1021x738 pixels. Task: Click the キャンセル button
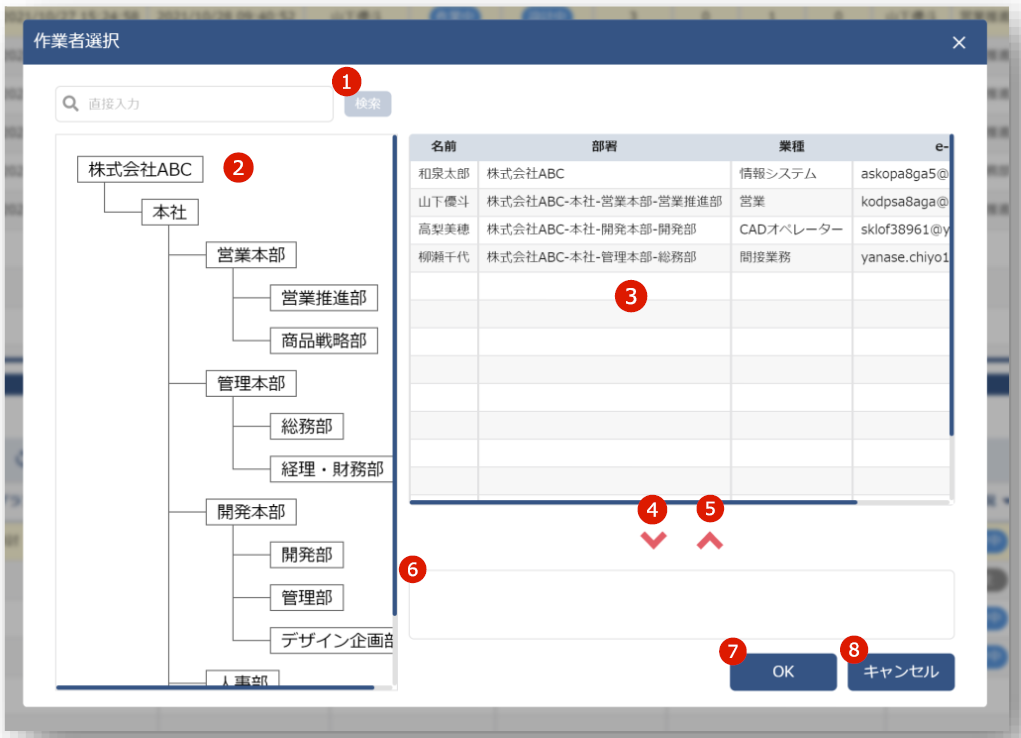pos(901,672)
